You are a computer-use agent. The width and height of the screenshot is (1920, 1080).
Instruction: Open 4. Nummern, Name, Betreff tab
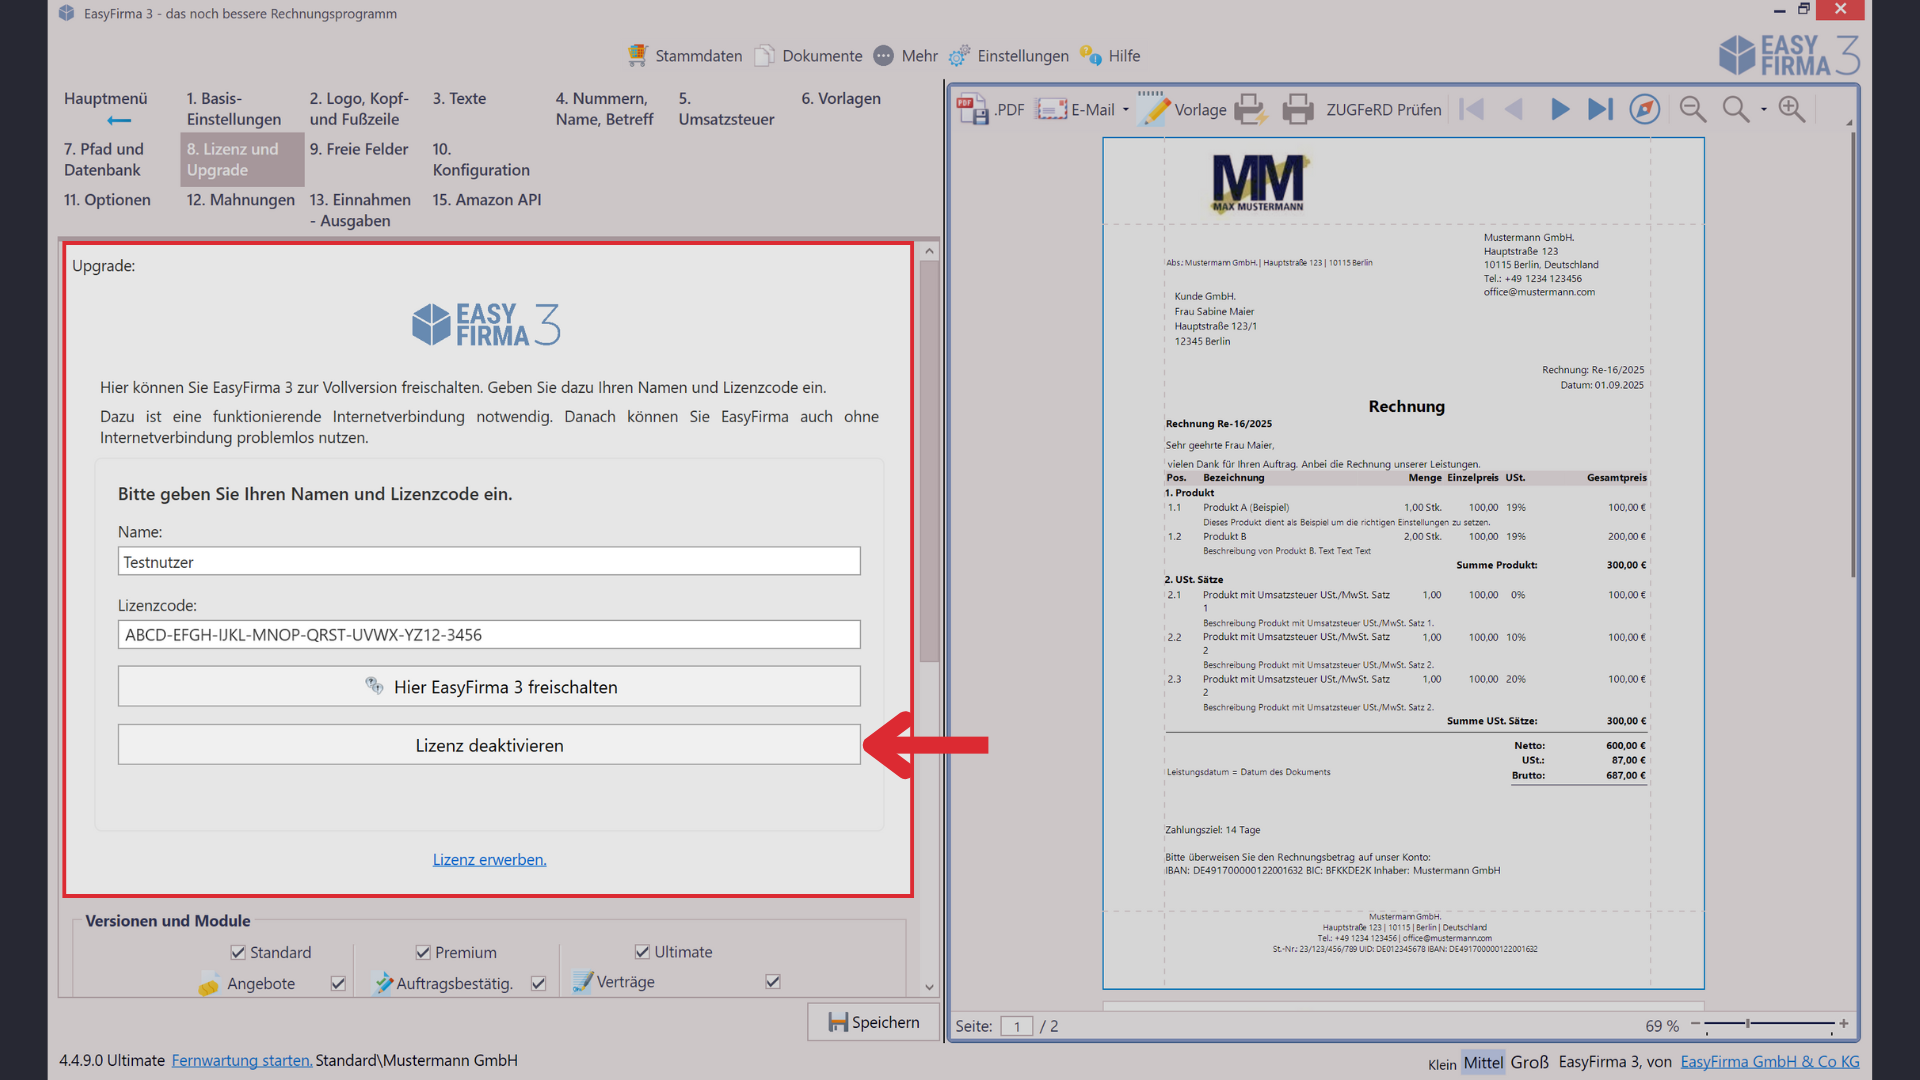(604, 108)
